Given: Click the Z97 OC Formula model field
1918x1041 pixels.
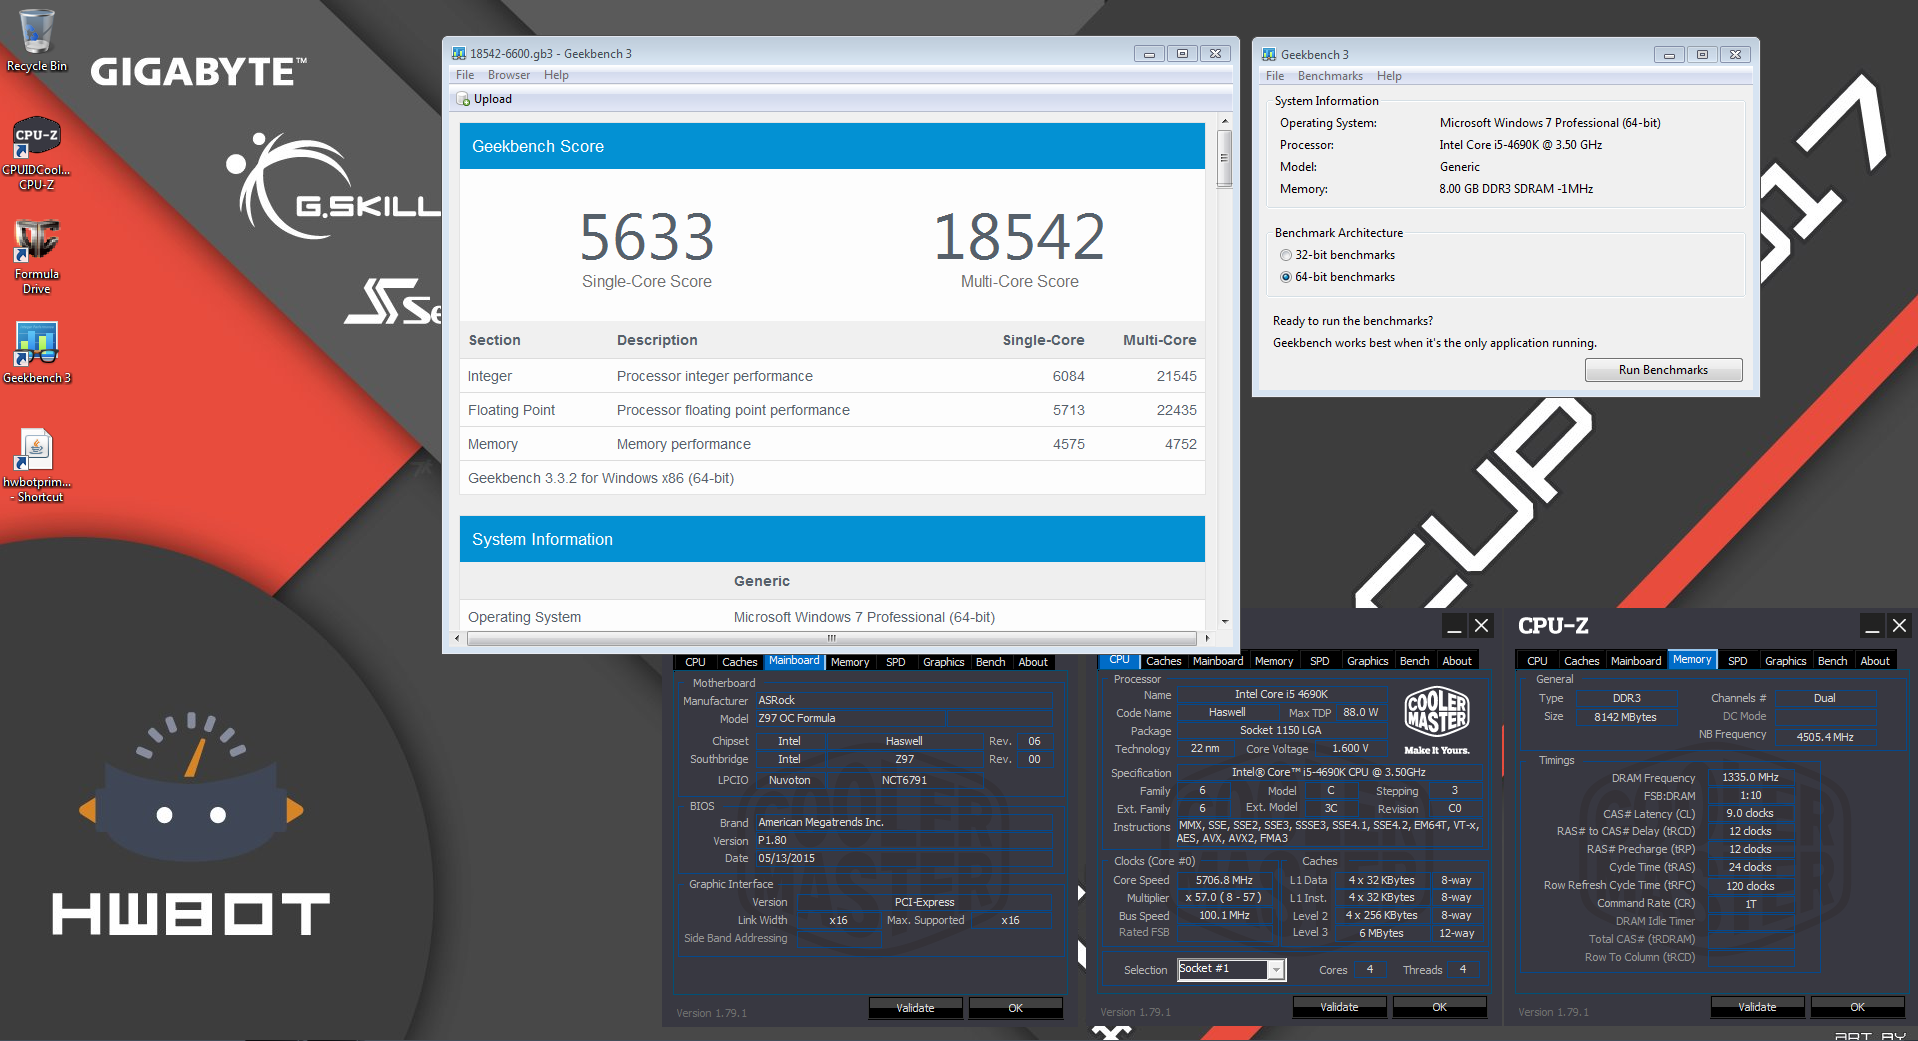Looking at the screenshot, I should coord(903,718).
